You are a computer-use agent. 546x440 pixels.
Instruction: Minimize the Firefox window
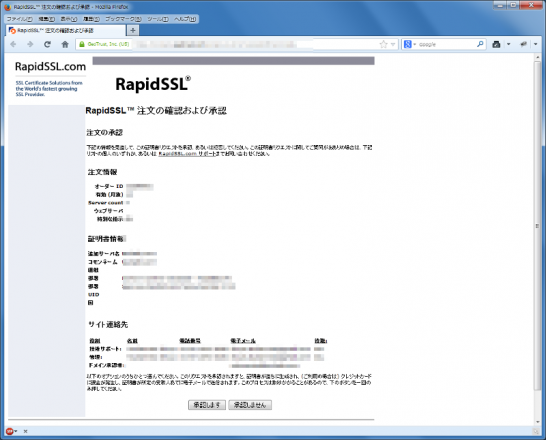[x=499, y=6]
